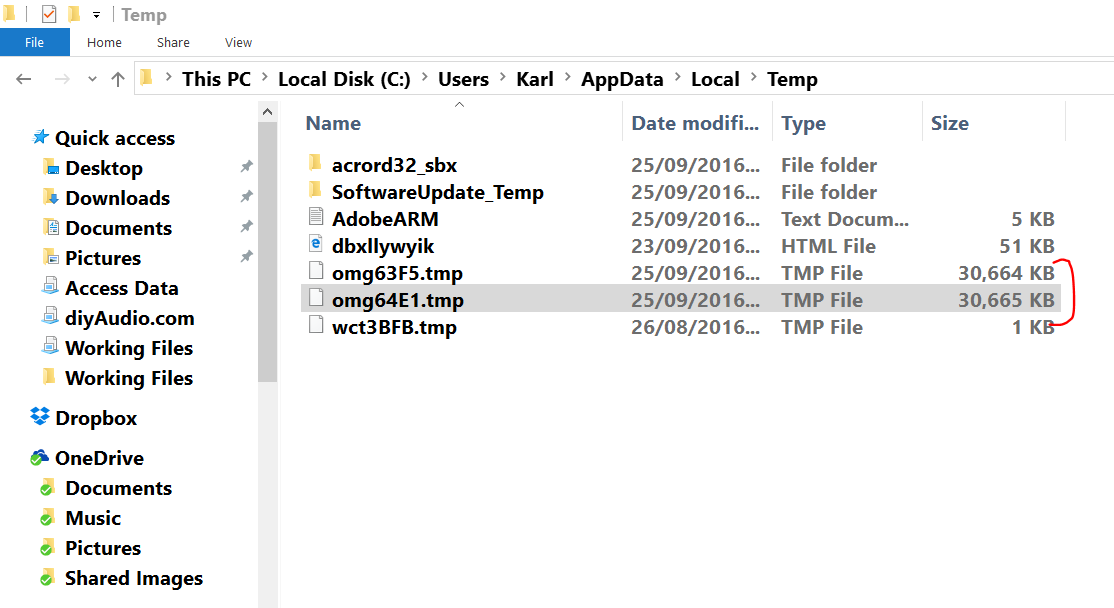
Task: Open the Customize Quick Access Toolbar dropdown
Action: point(96,14)
